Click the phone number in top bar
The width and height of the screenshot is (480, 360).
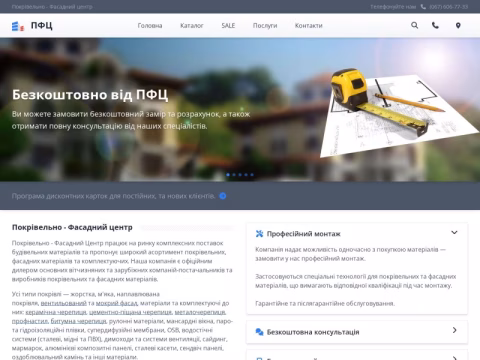(x=449, y=7)
